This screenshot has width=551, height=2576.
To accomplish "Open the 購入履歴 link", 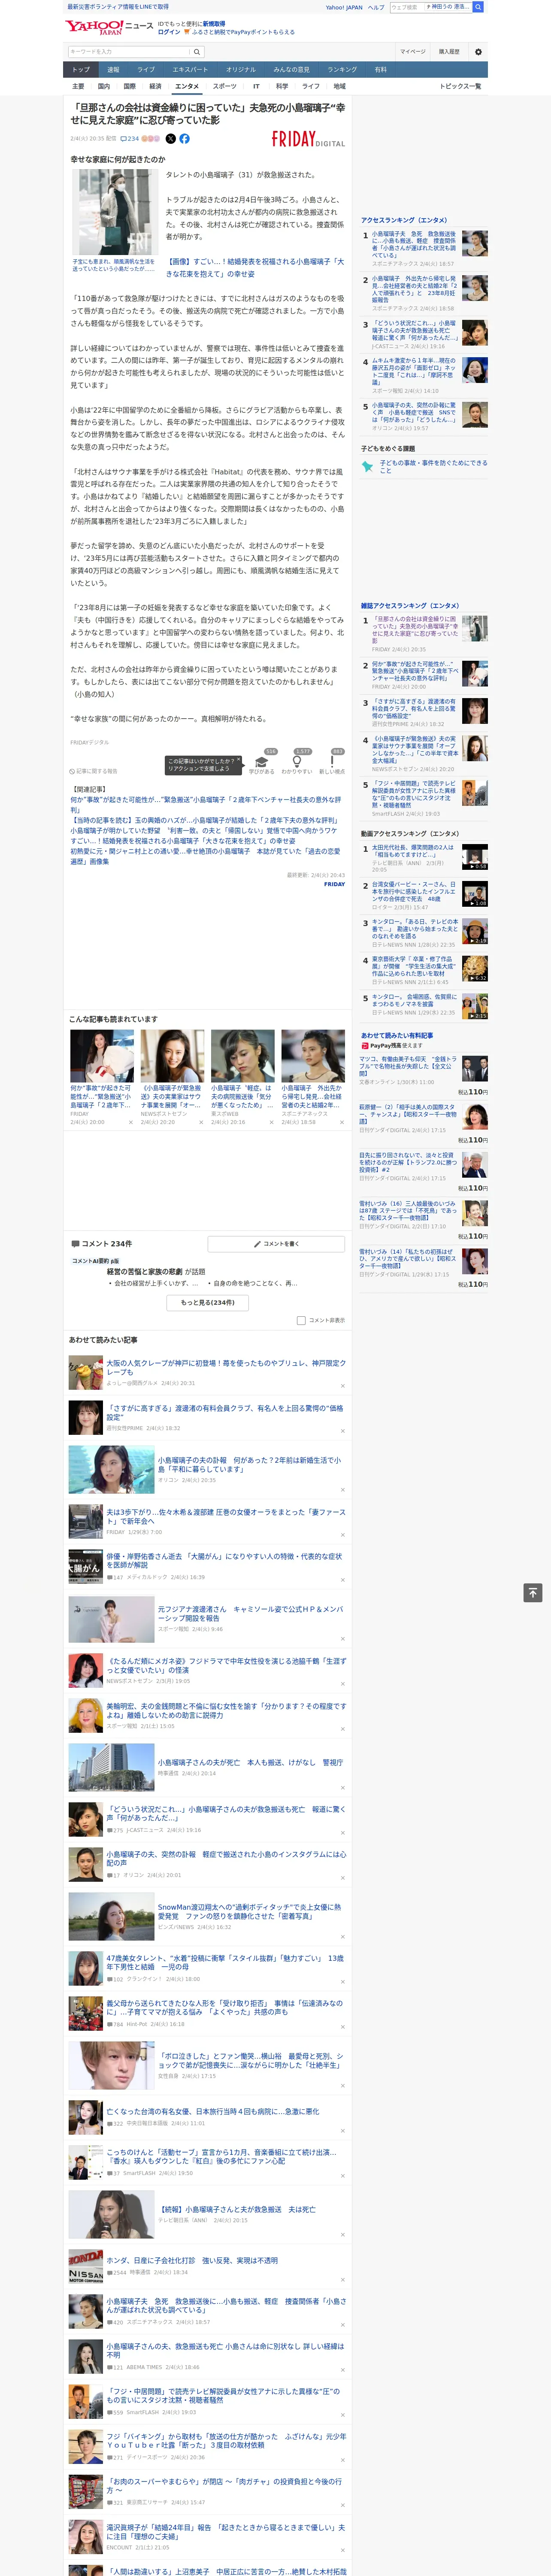I will tap(449, 52).
